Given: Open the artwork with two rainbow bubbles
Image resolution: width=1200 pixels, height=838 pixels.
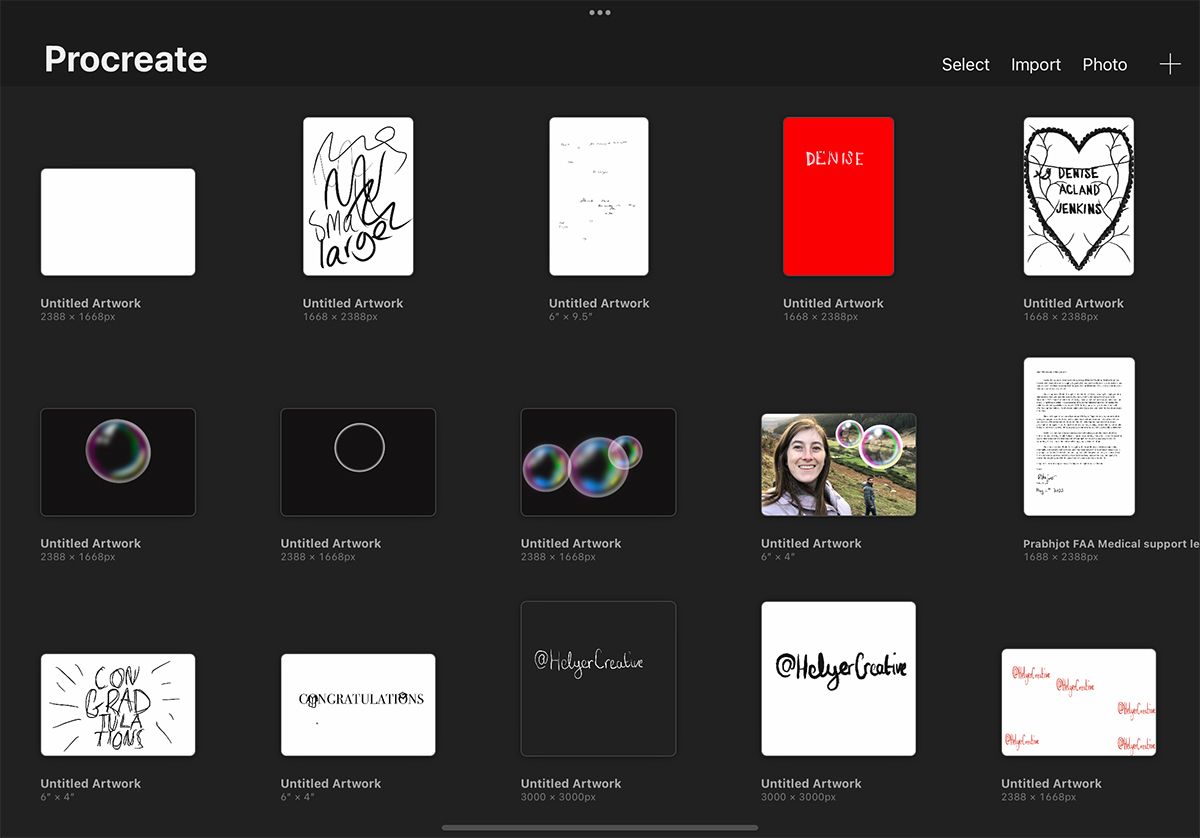Looking at the screenshot, I should pos(598,461).
